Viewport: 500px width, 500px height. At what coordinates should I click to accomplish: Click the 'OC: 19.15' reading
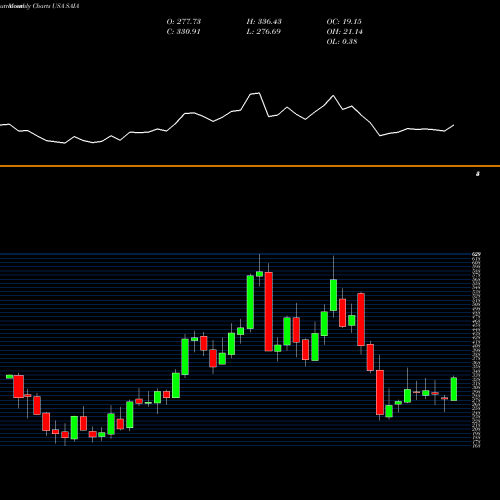pos(344,22)
